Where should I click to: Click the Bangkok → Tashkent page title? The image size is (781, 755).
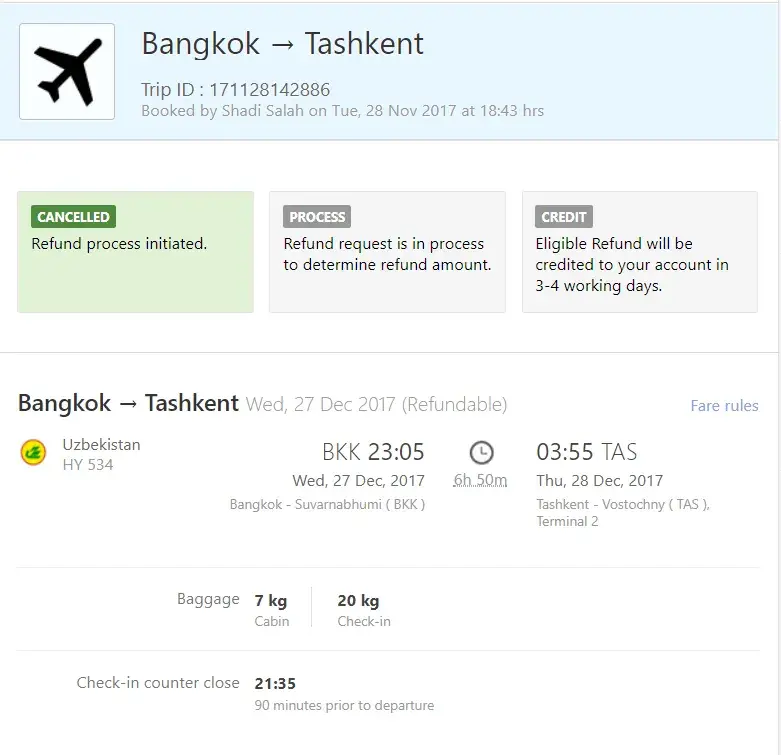pyautogui.click(x=282, y=44)
